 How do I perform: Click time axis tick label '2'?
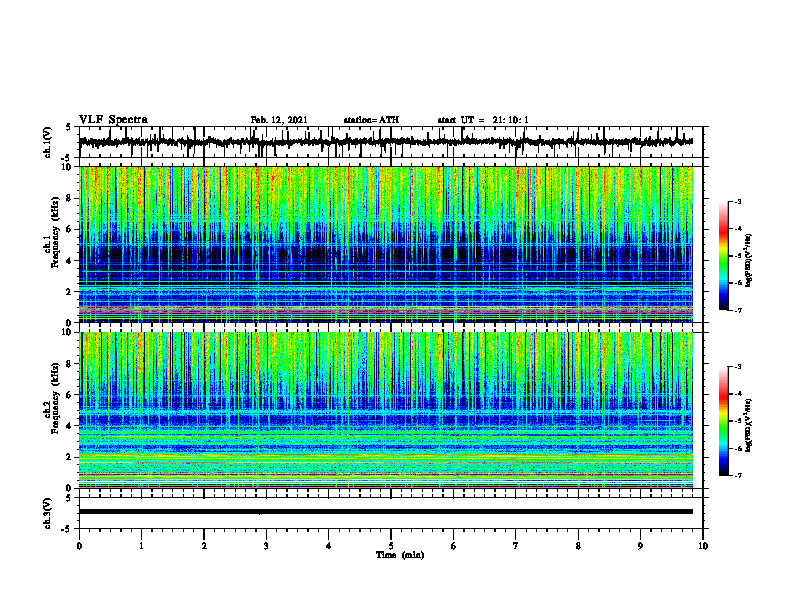(204, 546)
